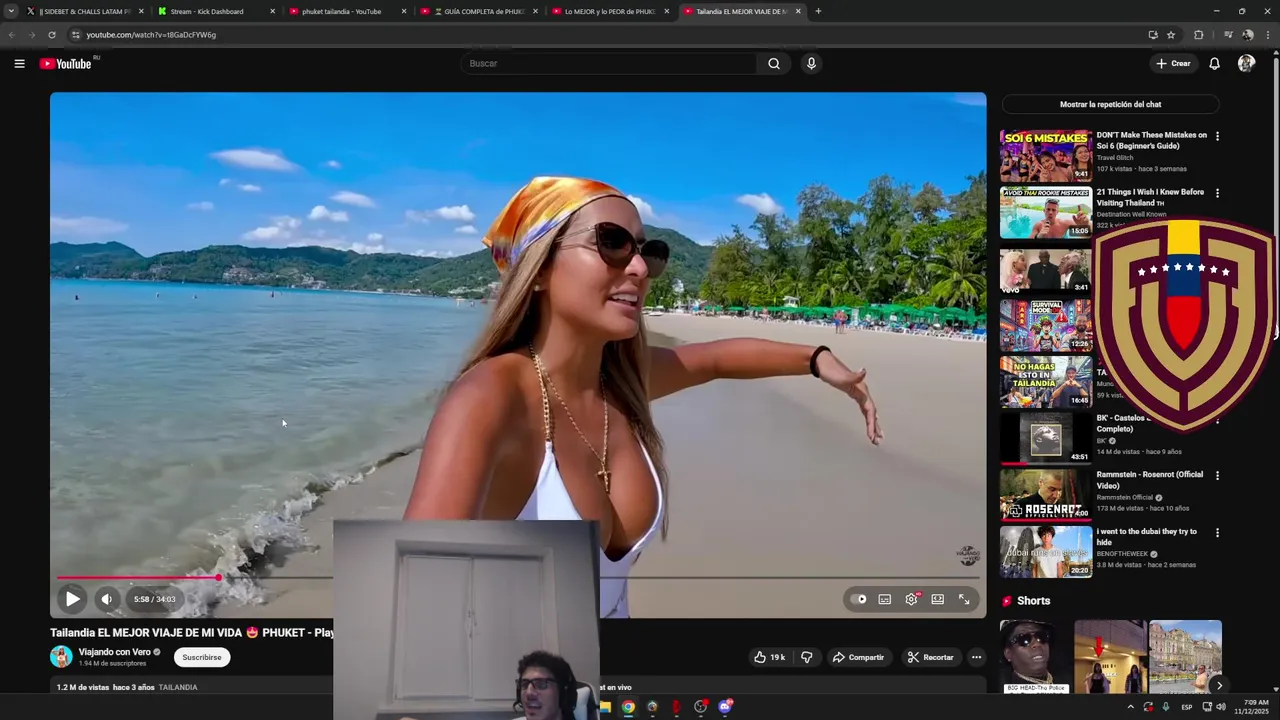
Task: Toggle the autoplay switch
Action: point(860,599)
